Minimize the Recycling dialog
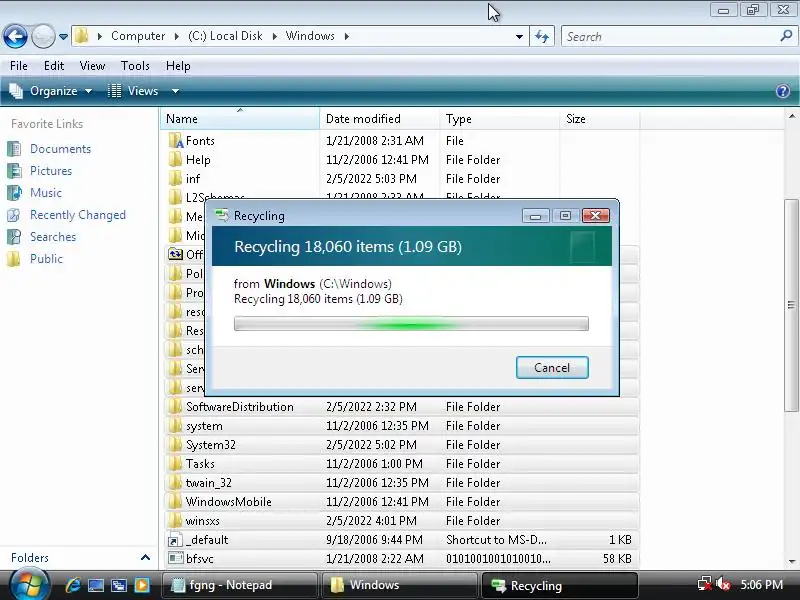Image resolution: width=800 pixels, height=600 pixels. click(x=535, y=216)
